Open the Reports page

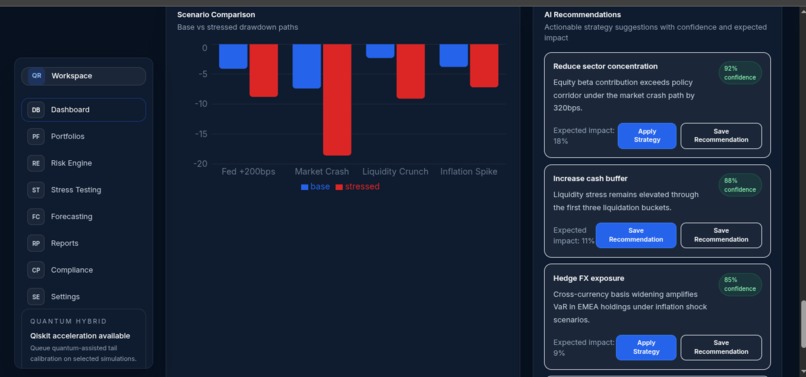(x=83, y=243)
